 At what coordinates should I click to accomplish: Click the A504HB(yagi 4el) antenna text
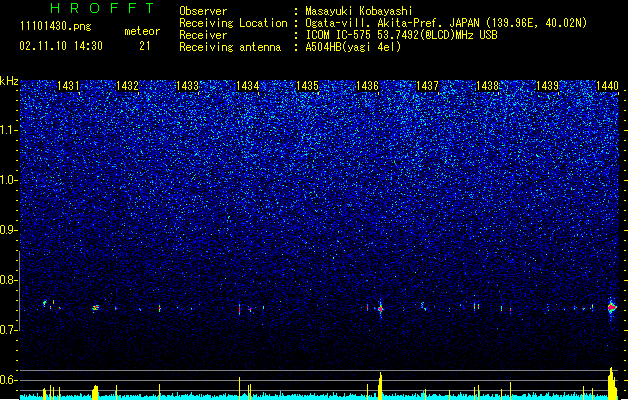(x=353, y=47)
